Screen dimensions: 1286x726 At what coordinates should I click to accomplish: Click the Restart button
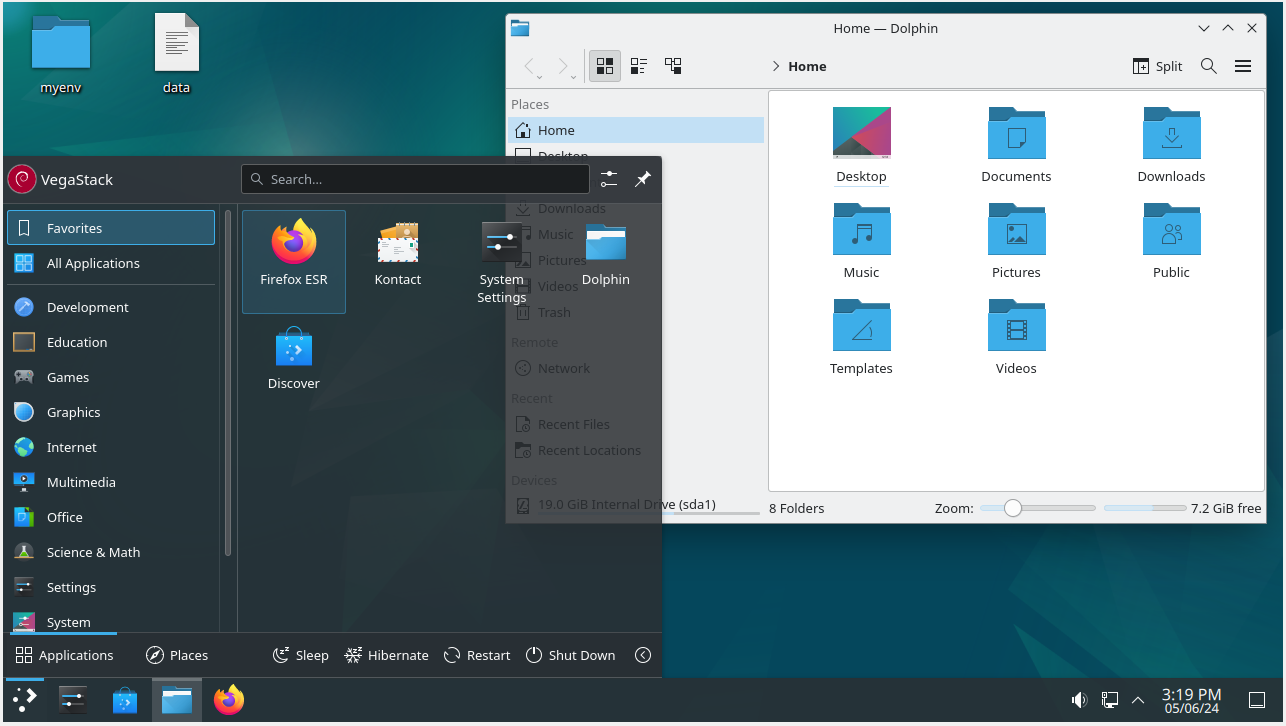tap(477, 655)
